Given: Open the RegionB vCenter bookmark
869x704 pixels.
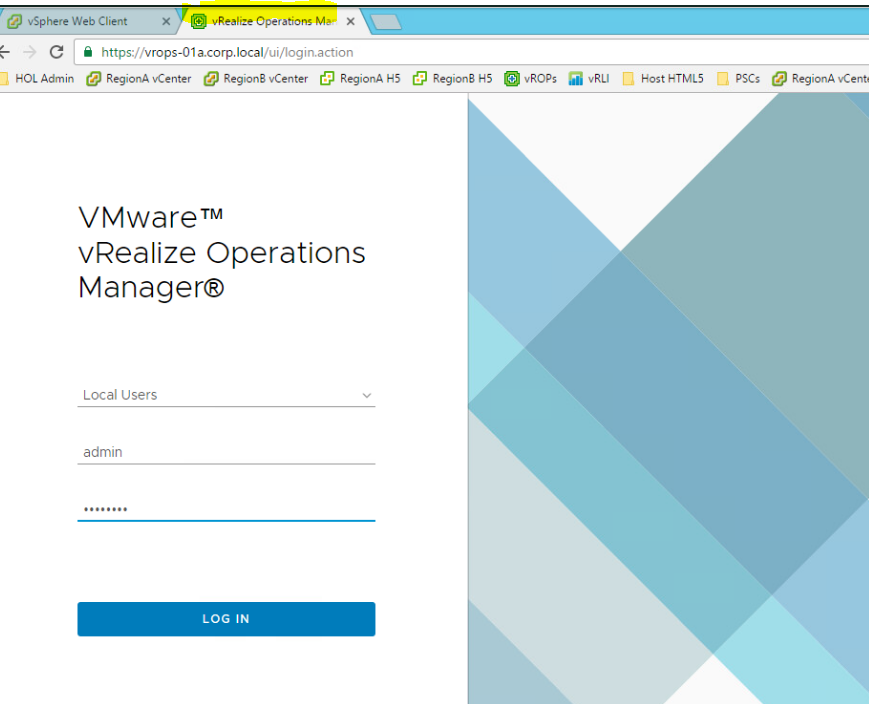Looking at the screenshot, I should 256,79.
